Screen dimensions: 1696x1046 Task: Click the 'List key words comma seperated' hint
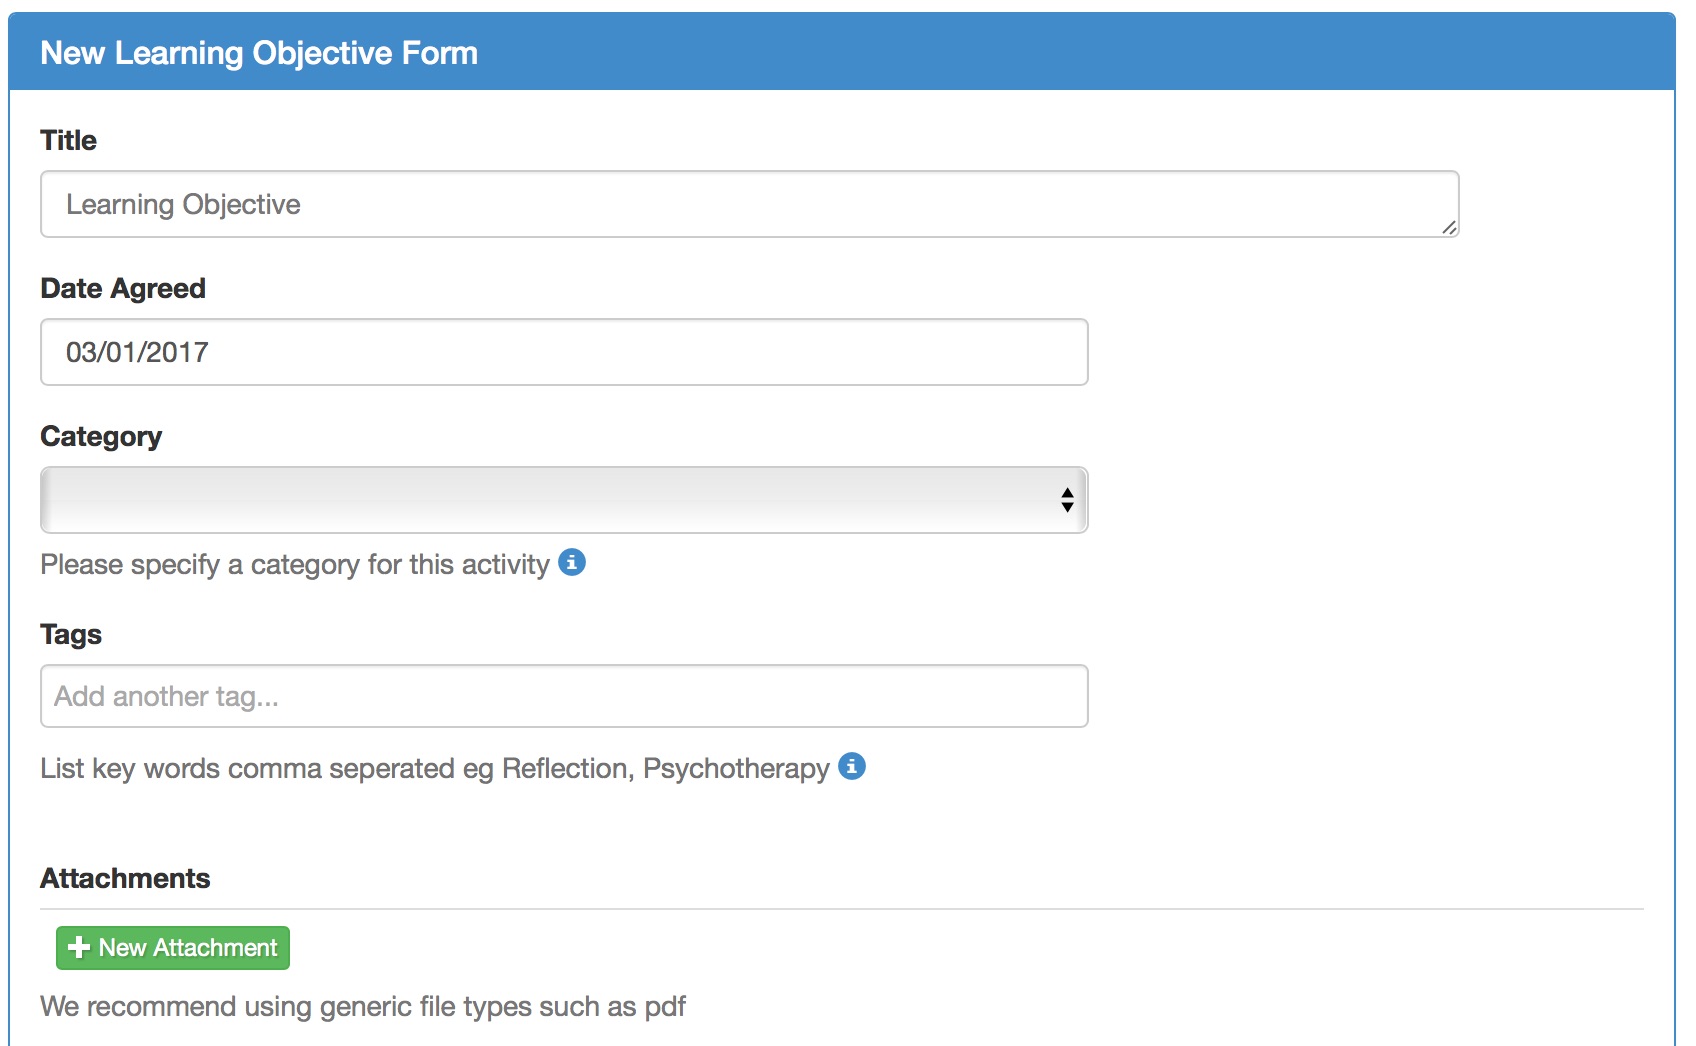point(435,768)
